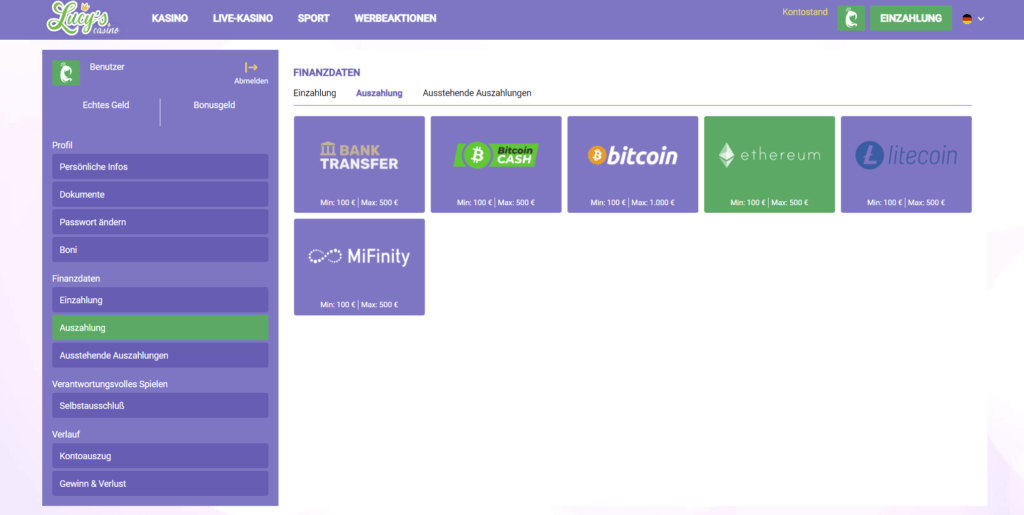Click Einzahlung in the sidebar Finanzdaten
The image size is (1024, 515).
(160, 300)
